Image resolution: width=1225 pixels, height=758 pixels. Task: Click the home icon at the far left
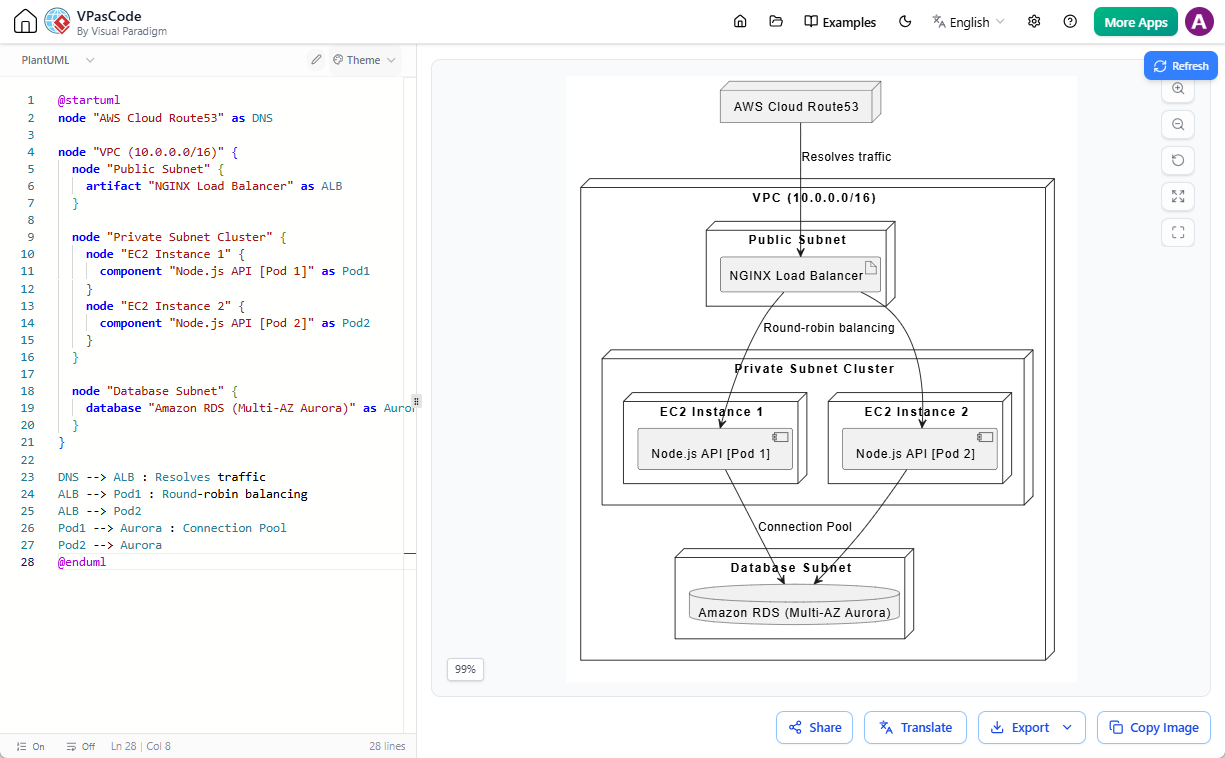[26, 22]
